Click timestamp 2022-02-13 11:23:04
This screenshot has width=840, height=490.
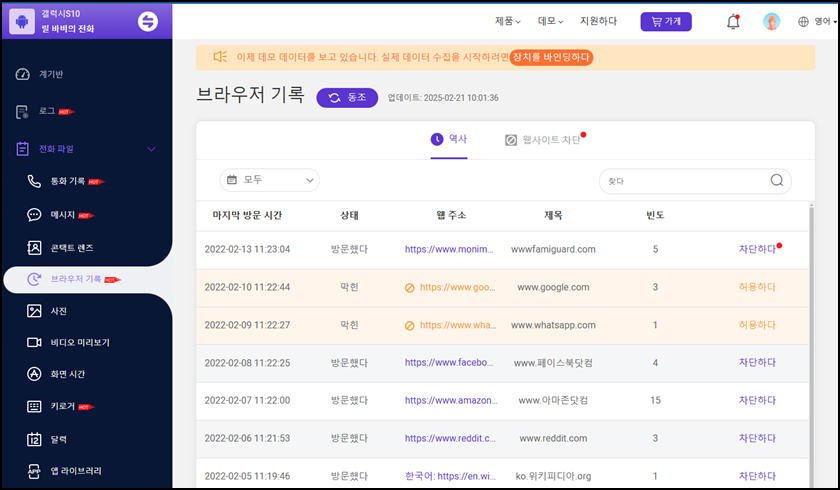point(247,249)
